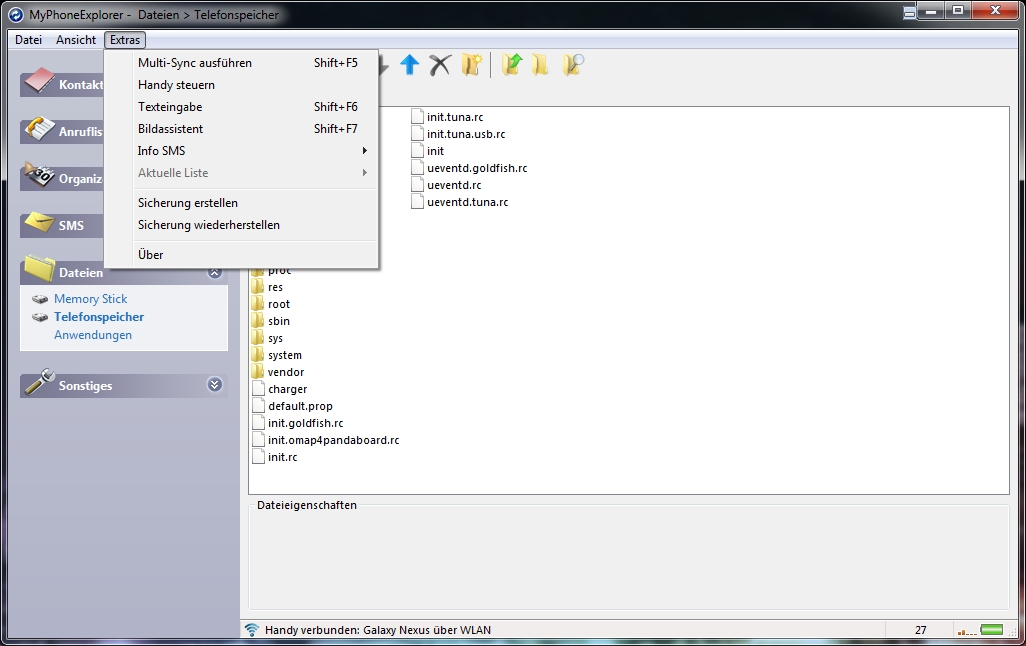Click the WLAN connection status icon
Screen dimensions: 1026x646
252,630
